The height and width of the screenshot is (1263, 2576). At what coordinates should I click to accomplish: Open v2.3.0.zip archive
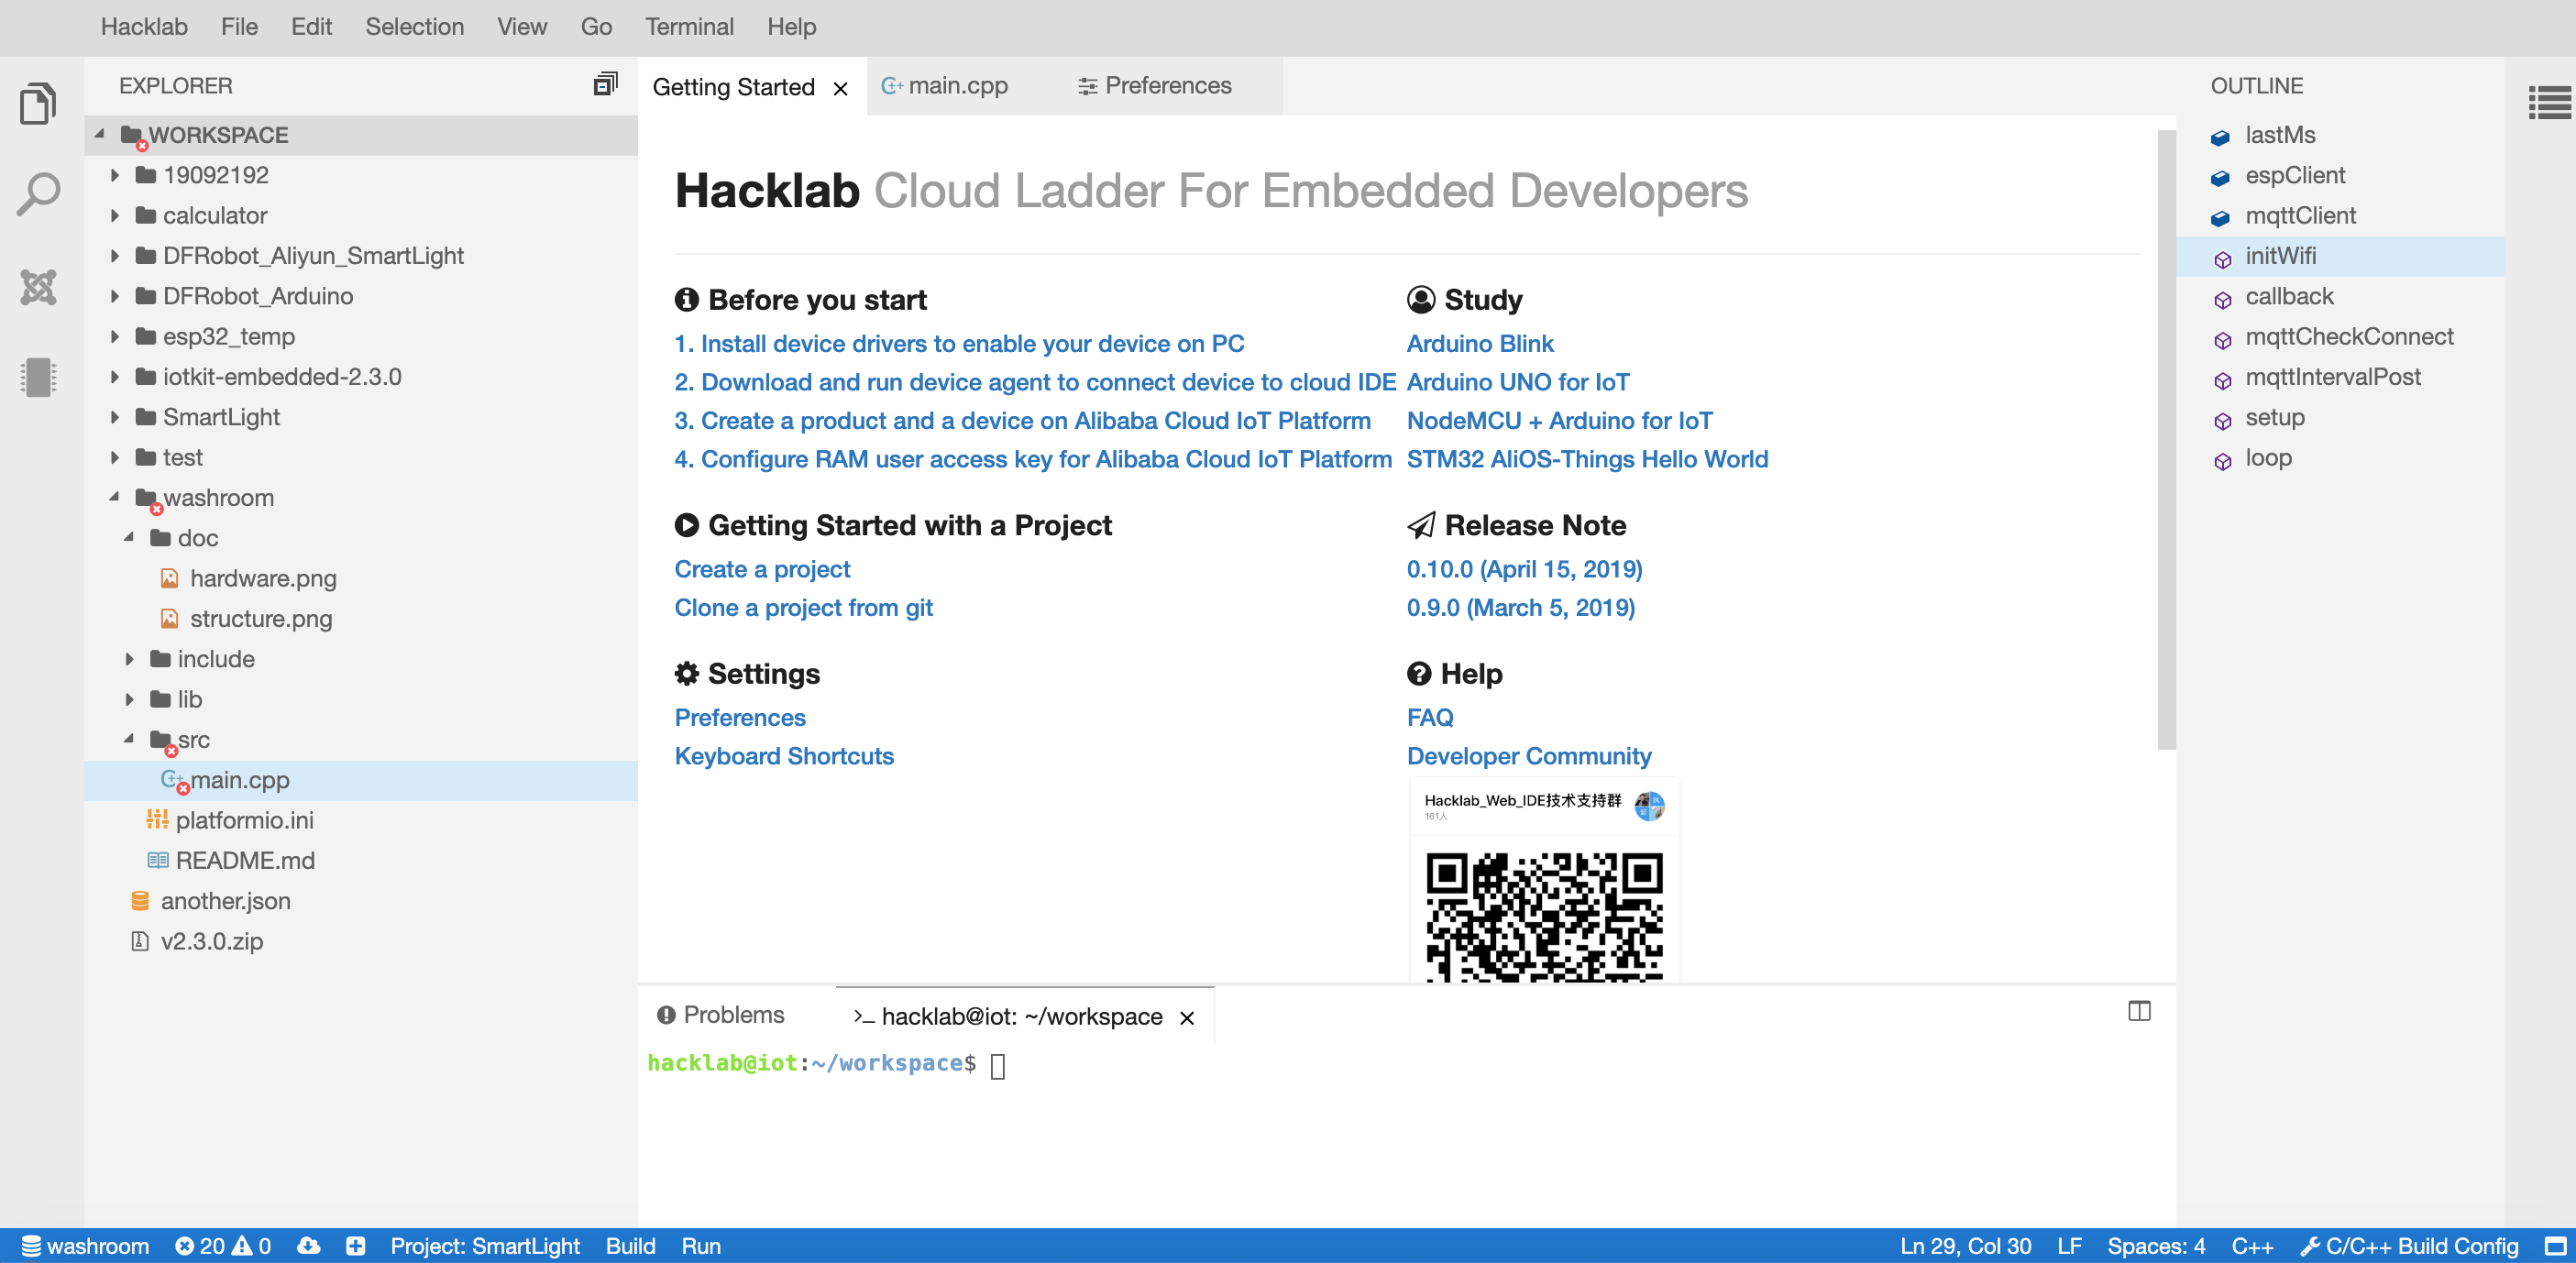click(x=361, y=942)
